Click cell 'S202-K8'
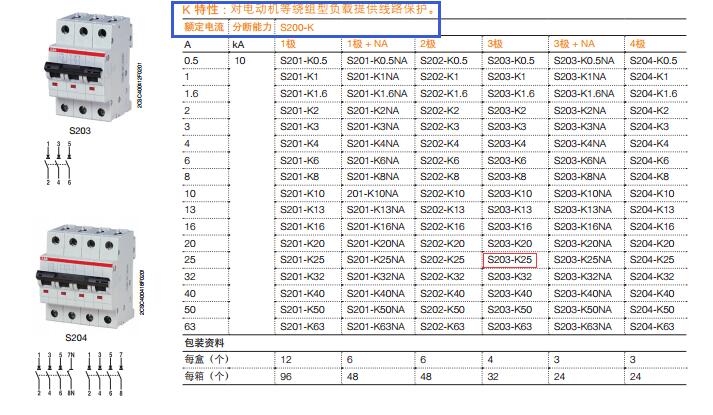Image resolution: width=713 pixels, height=415 pixels. 440,177
